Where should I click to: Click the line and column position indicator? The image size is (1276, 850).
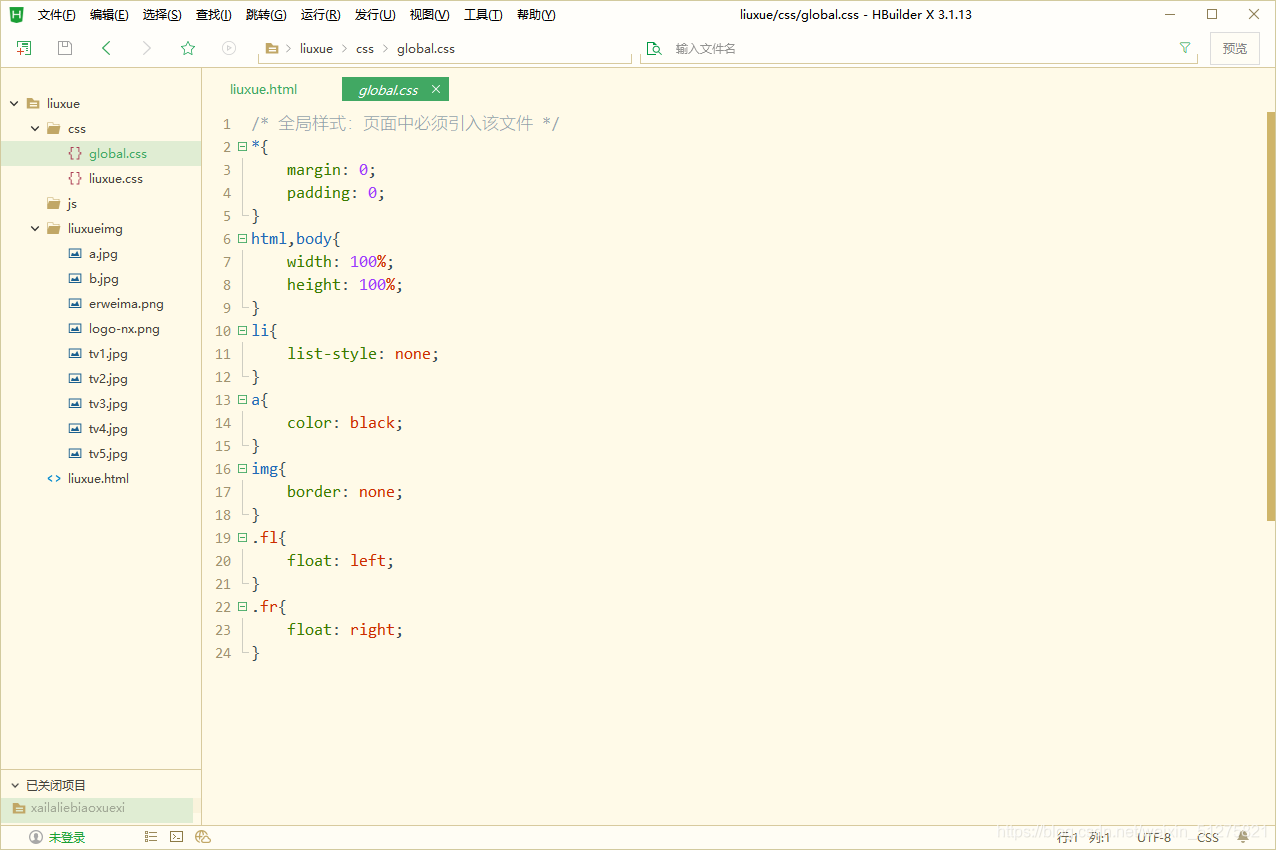click(1083, 837)
